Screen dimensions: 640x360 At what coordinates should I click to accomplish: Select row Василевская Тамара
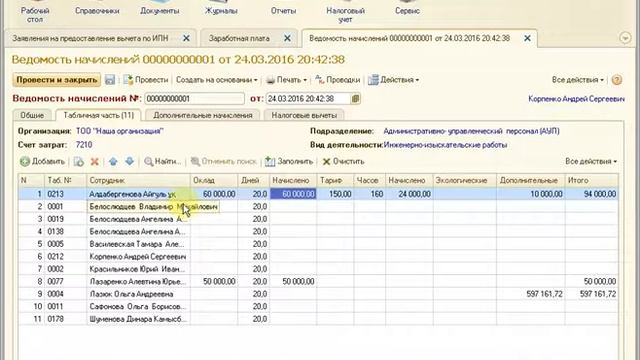point(318,244)
